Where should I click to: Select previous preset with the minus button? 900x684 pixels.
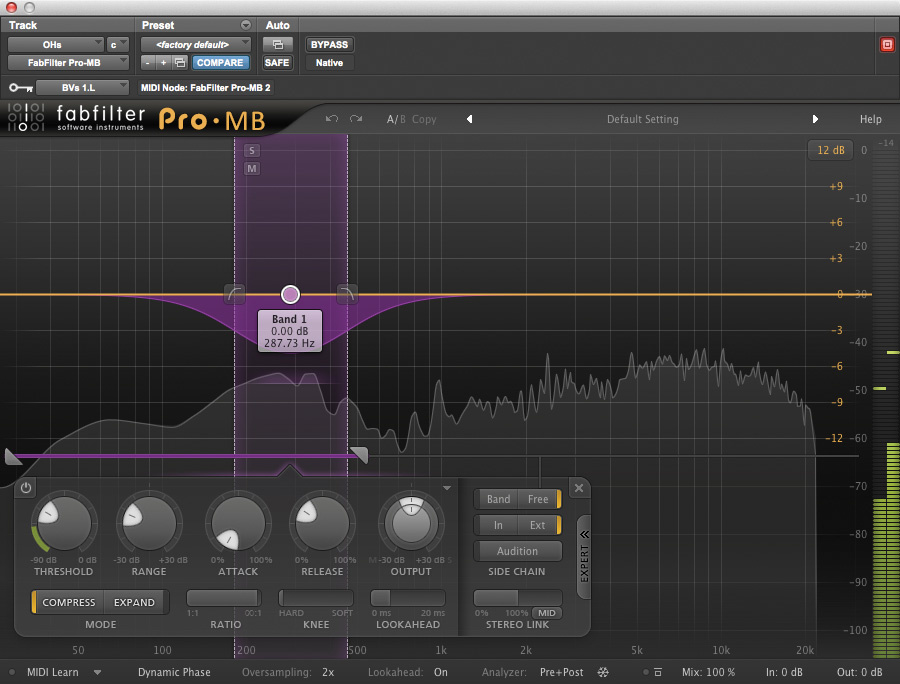click(148, 63)
